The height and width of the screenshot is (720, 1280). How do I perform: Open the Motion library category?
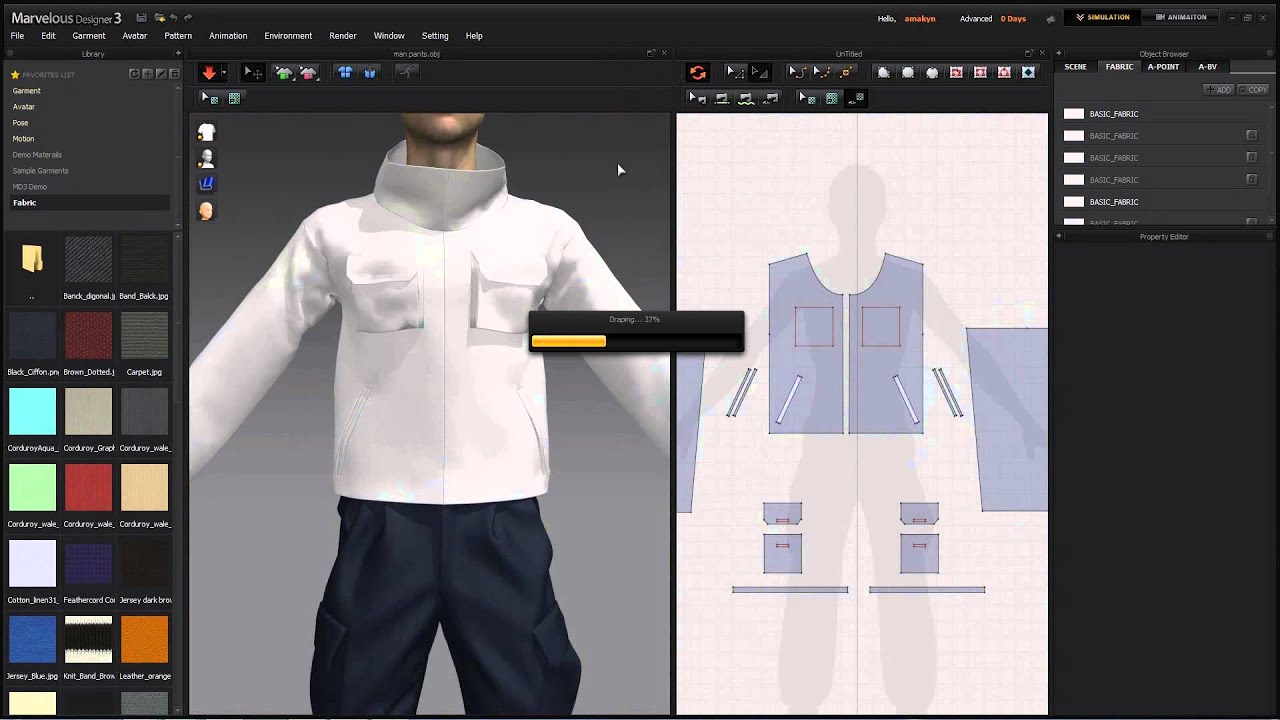tap(23, 139)
